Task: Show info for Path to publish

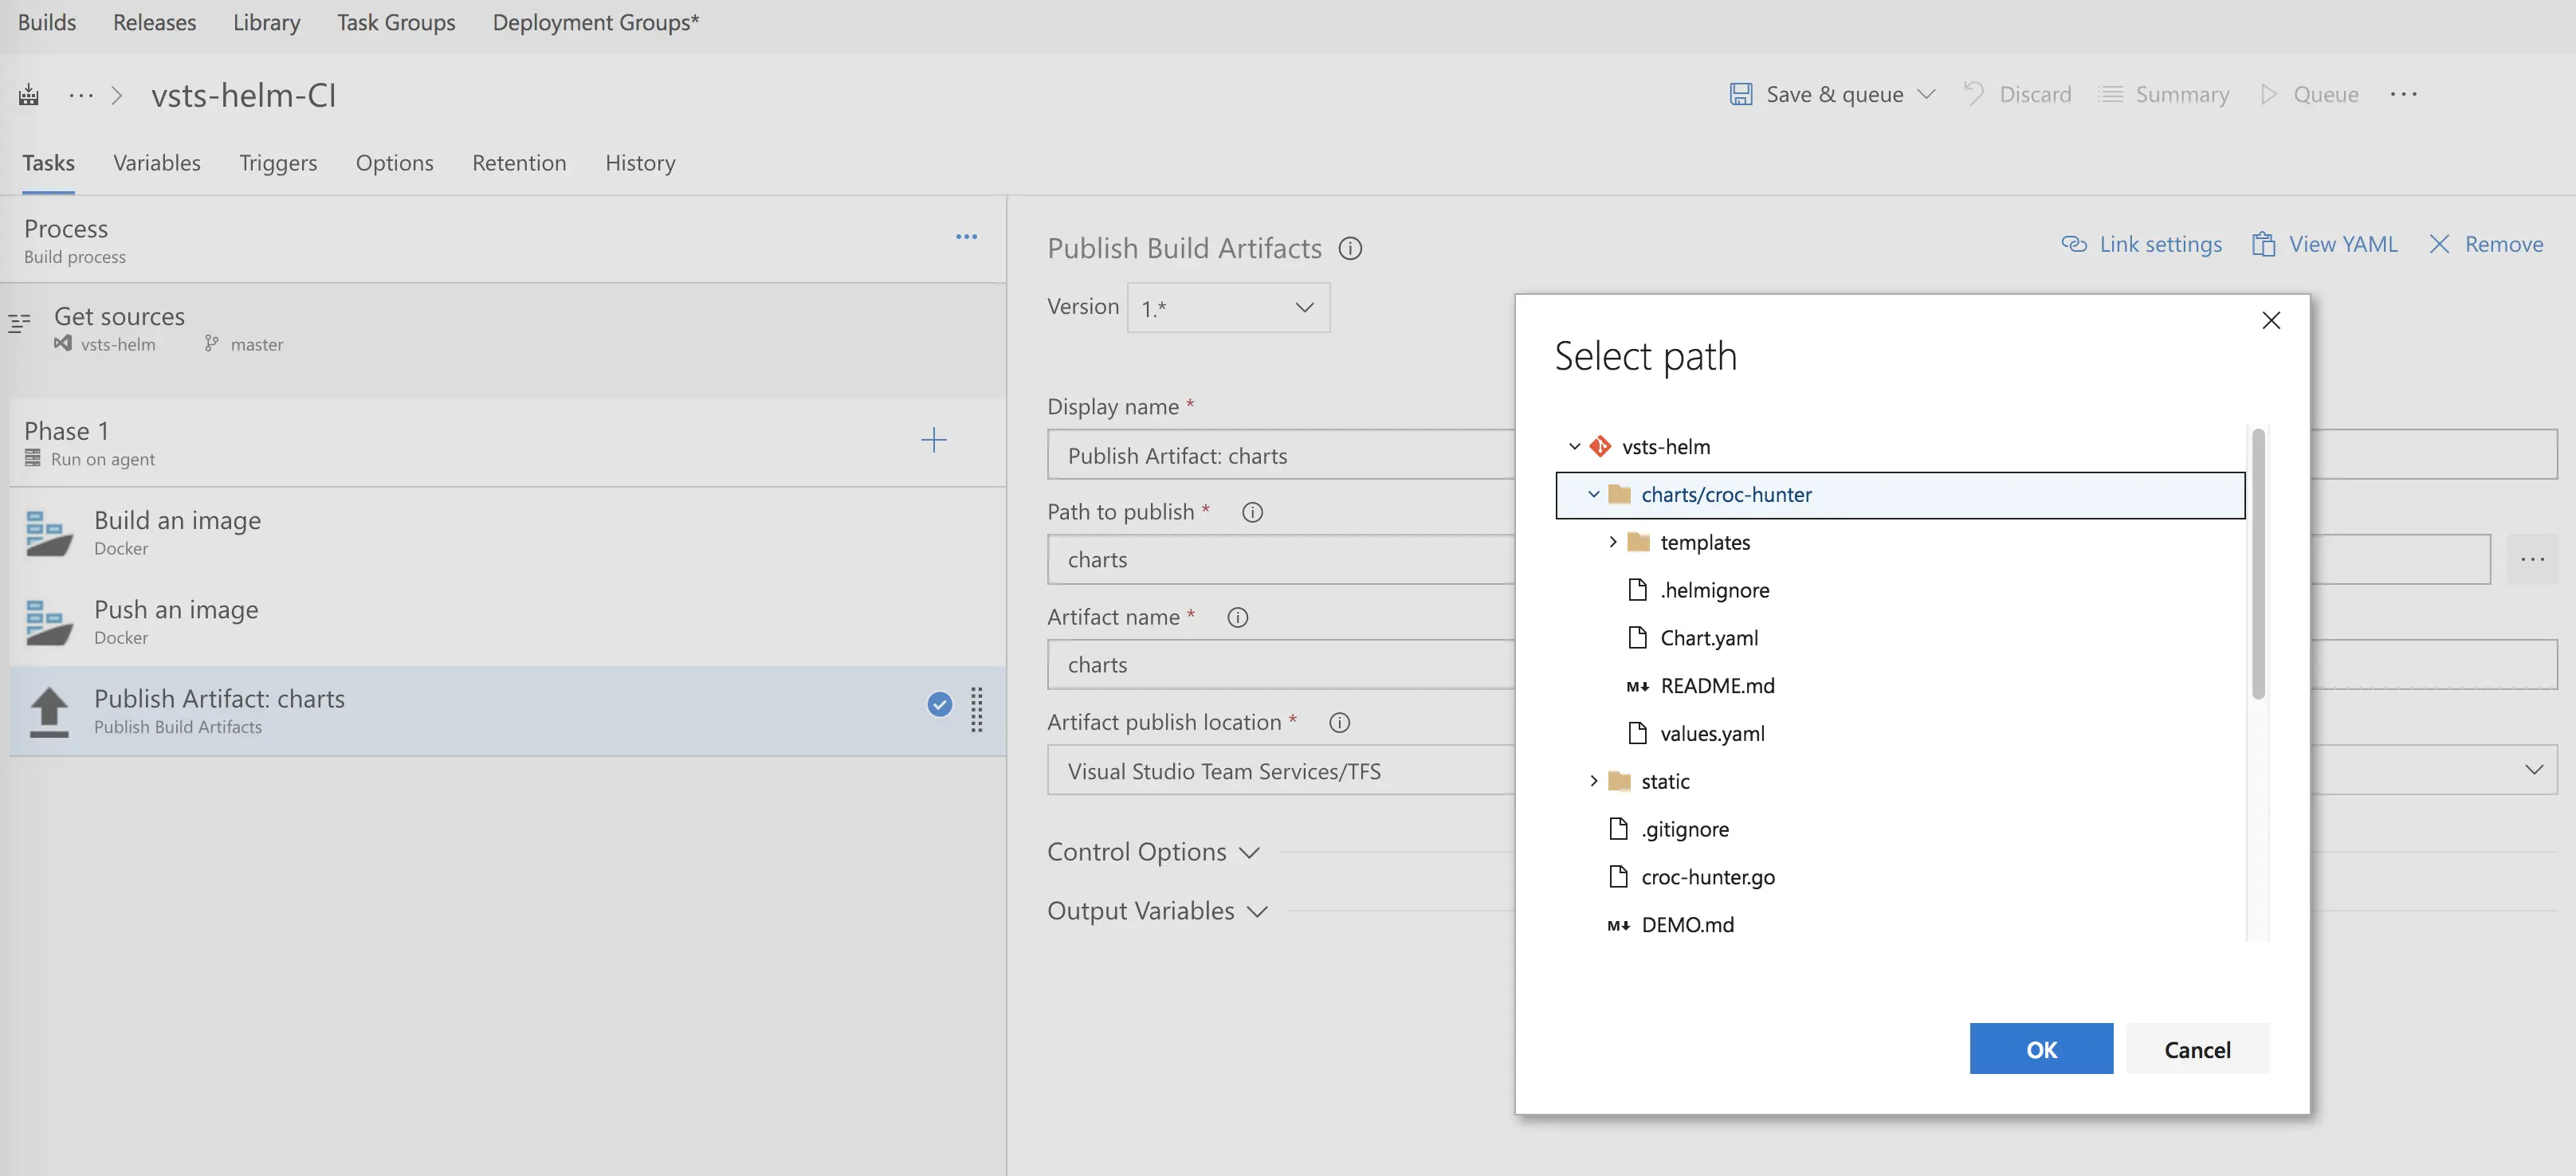Action: point(1252,513)
